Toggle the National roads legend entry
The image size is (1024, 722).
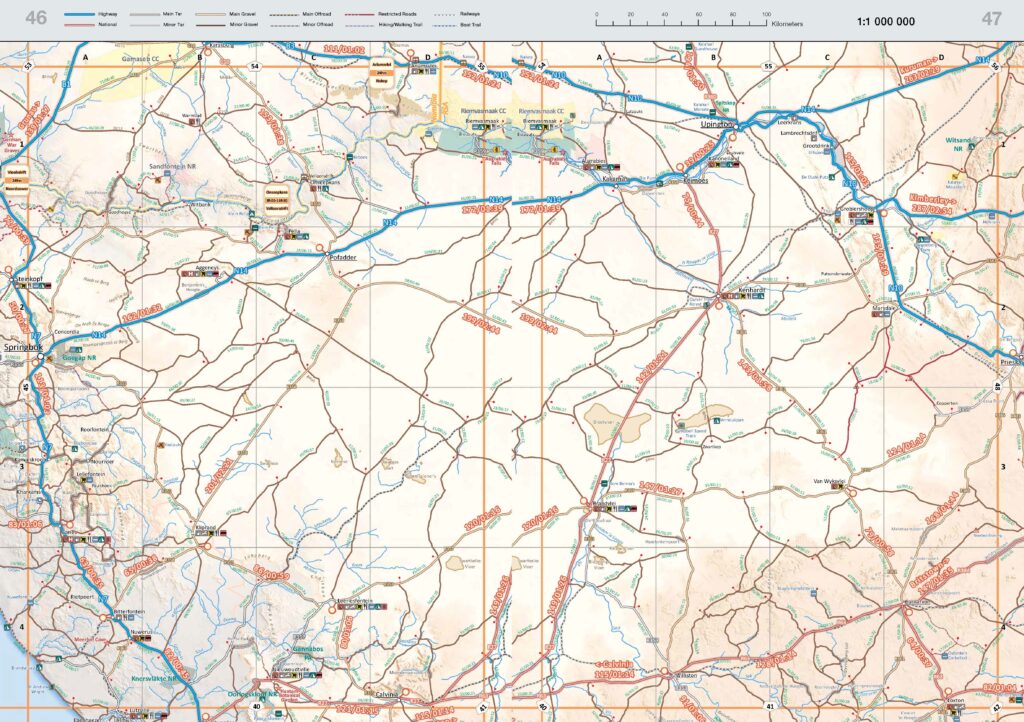pos(78,25)
